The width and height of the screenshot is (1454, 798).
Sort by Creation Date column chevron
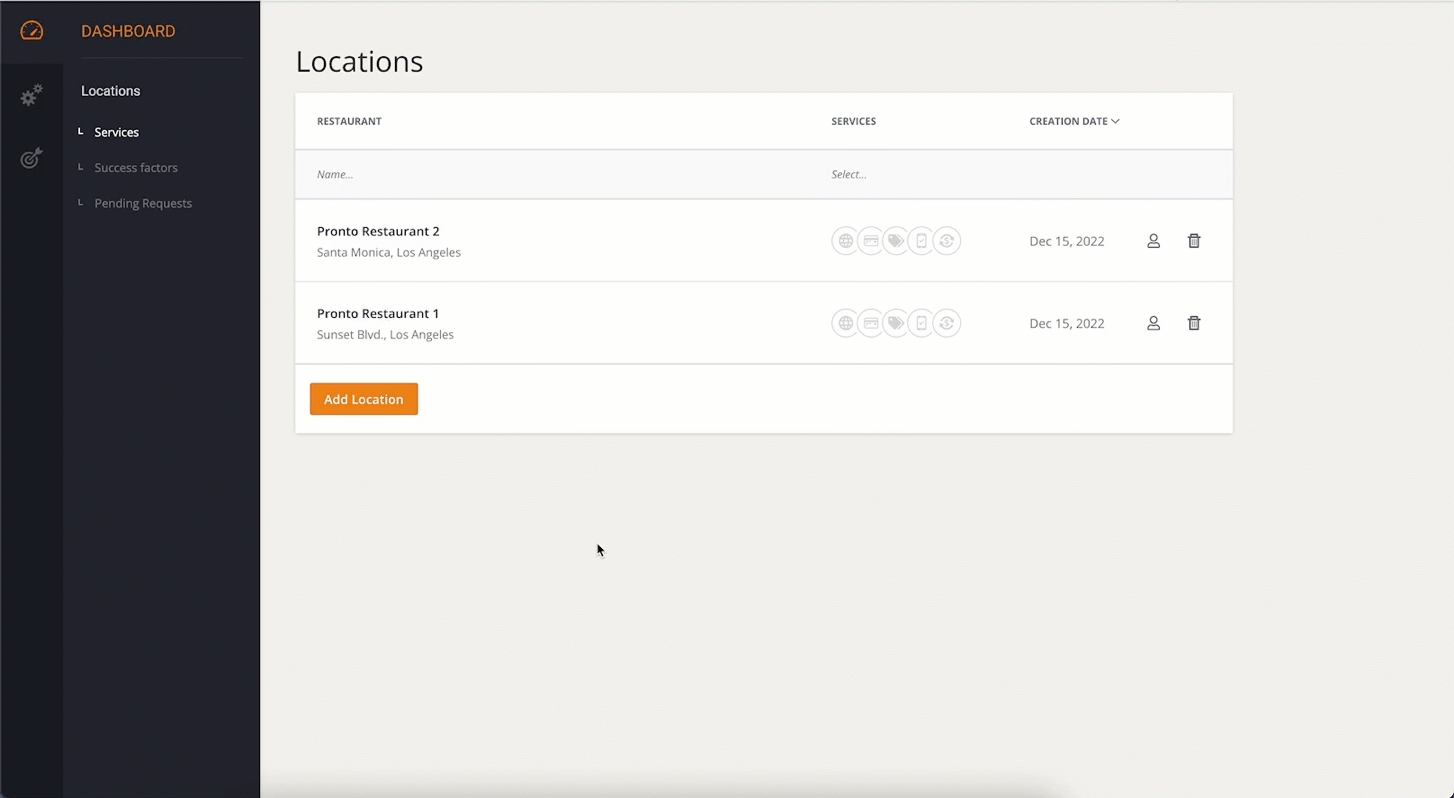point(1115,121)
